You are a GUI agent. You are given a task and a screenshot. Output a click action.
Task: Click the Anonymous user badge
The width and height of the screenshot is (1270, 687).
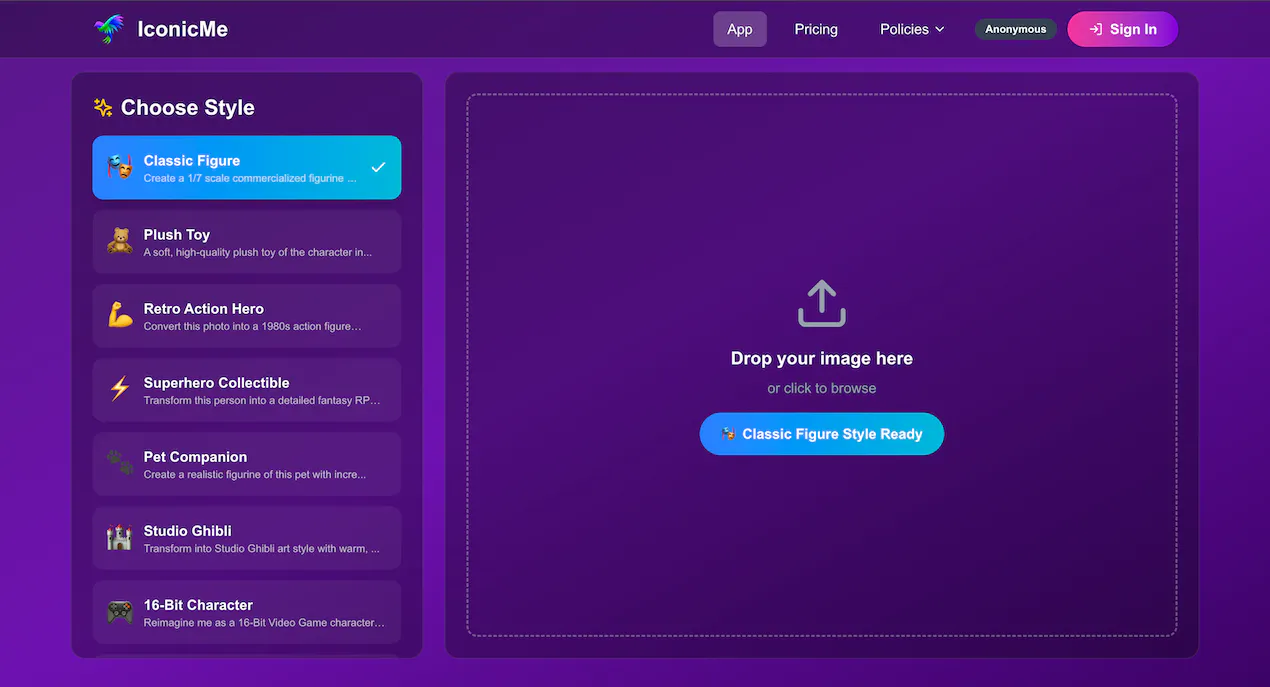[x=1016, y=29]
